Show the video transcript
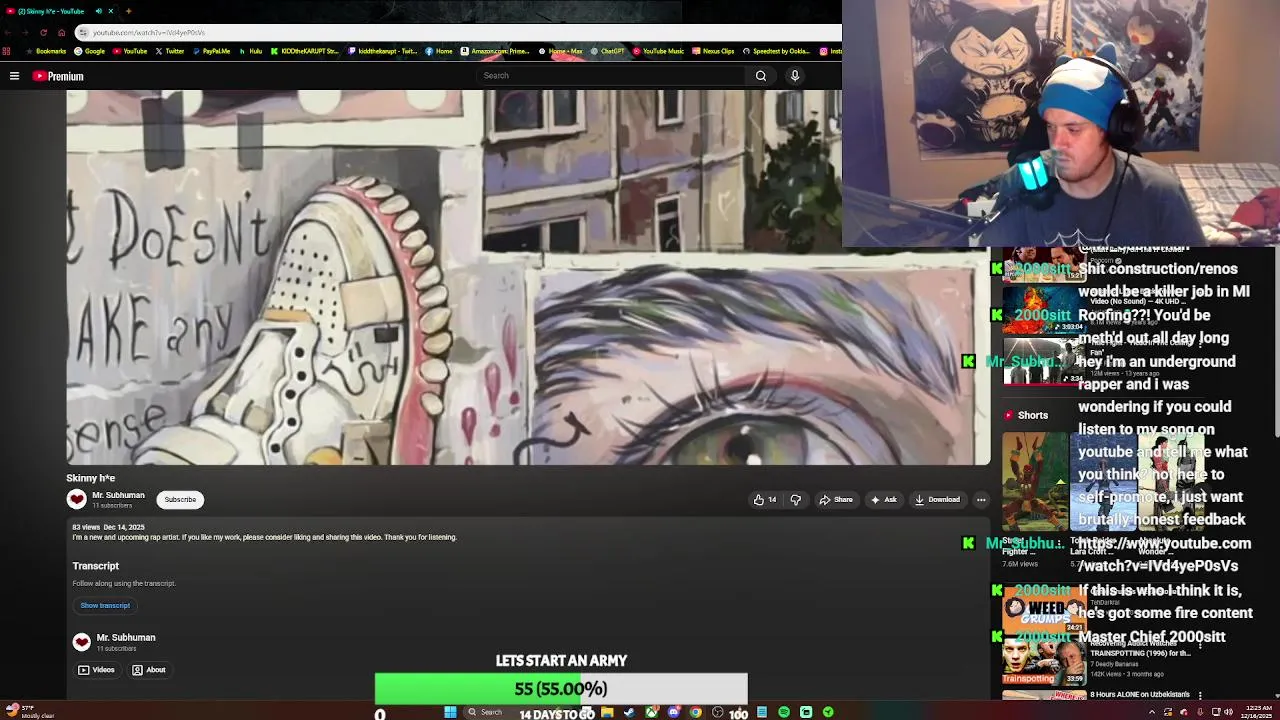This screenshot has height=720, width=1280. [x=105, y=605]
